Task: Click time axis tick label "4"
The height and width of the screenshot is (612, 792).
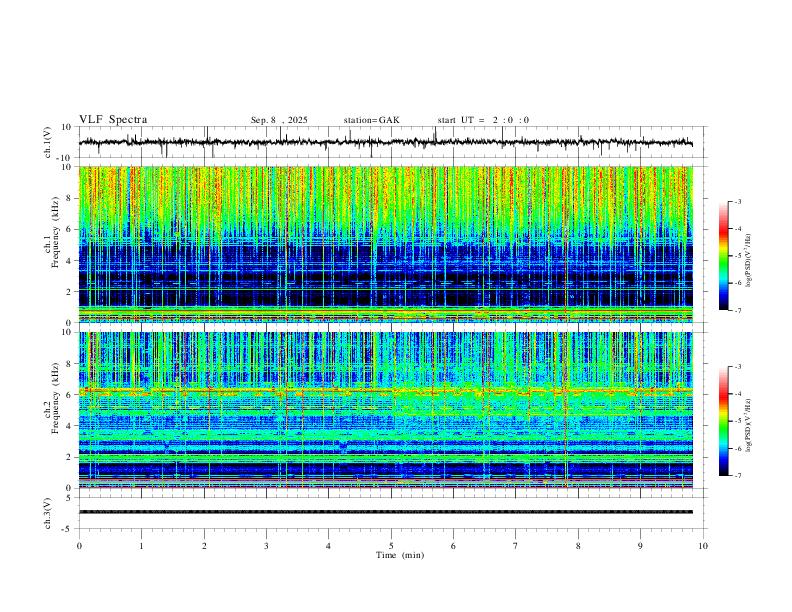Action: click(x=329, y=546)
